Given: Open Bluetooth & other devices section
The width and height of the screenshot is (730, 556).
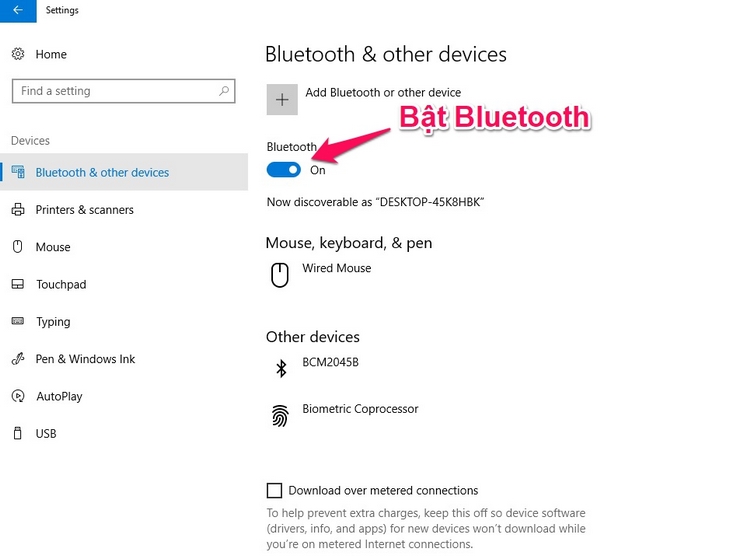Looking at the screenshot, I should pos(102,172).
